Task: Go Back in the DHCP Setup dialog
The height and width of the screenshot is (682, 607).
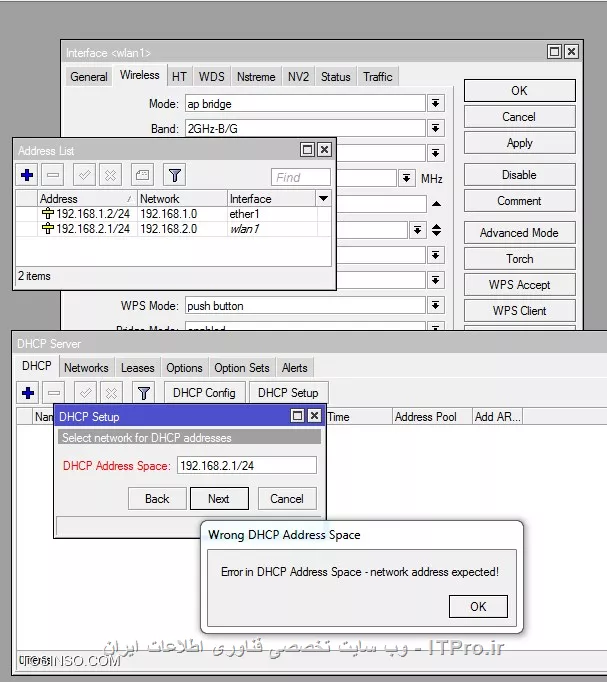Action: pyautogui.click(x=157, y=498)
